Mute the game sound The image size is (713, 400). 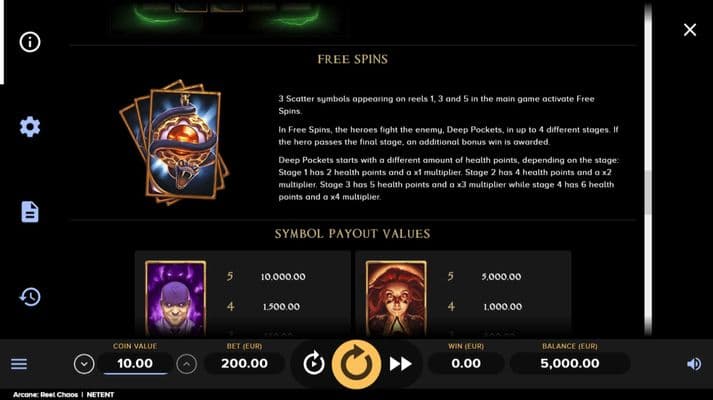[x=694, y=364]
